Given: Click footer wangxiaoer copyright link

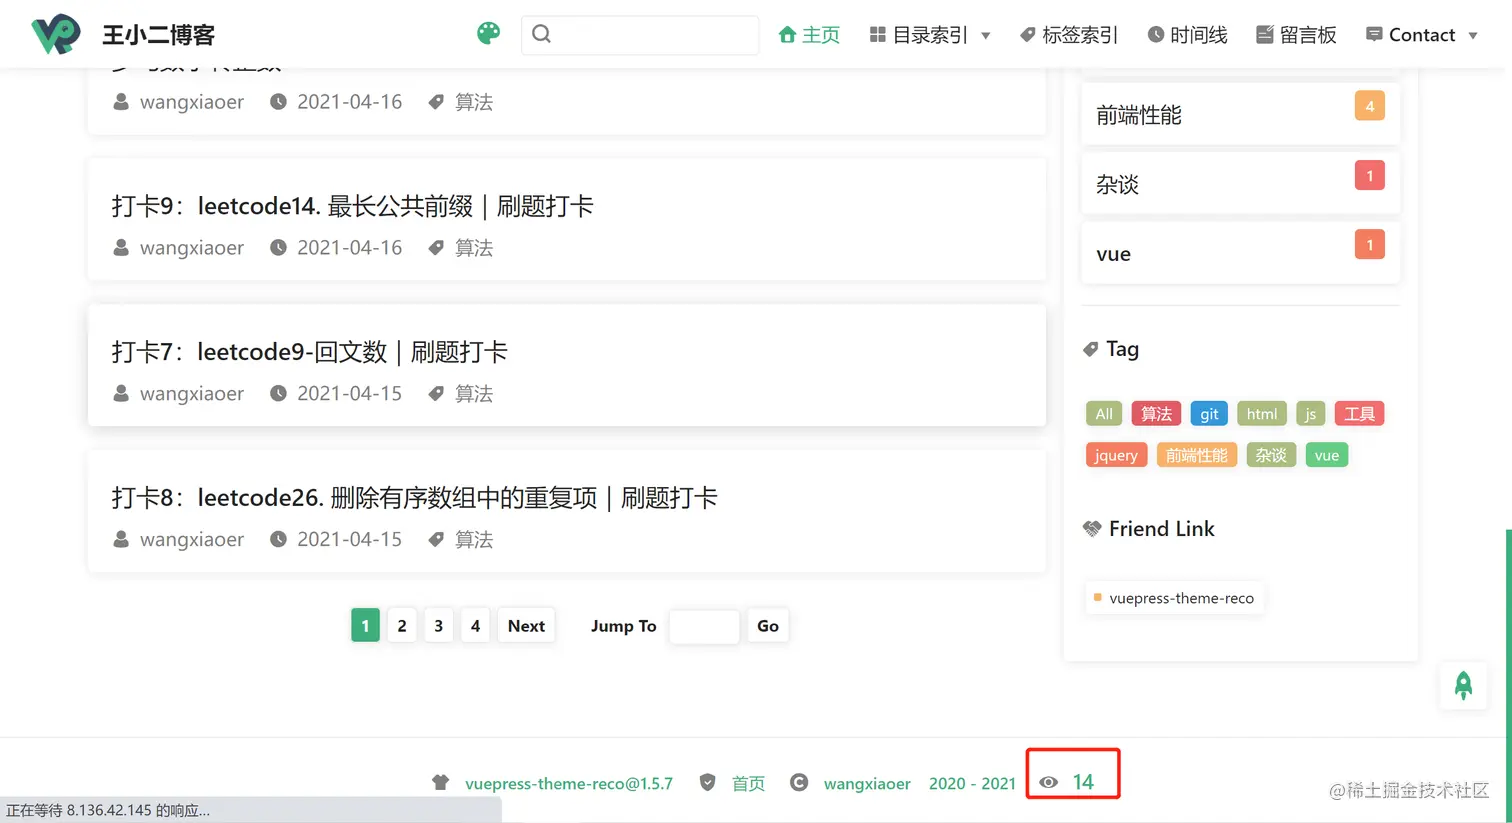Looking at the screenshot, I should coord(867,784).
